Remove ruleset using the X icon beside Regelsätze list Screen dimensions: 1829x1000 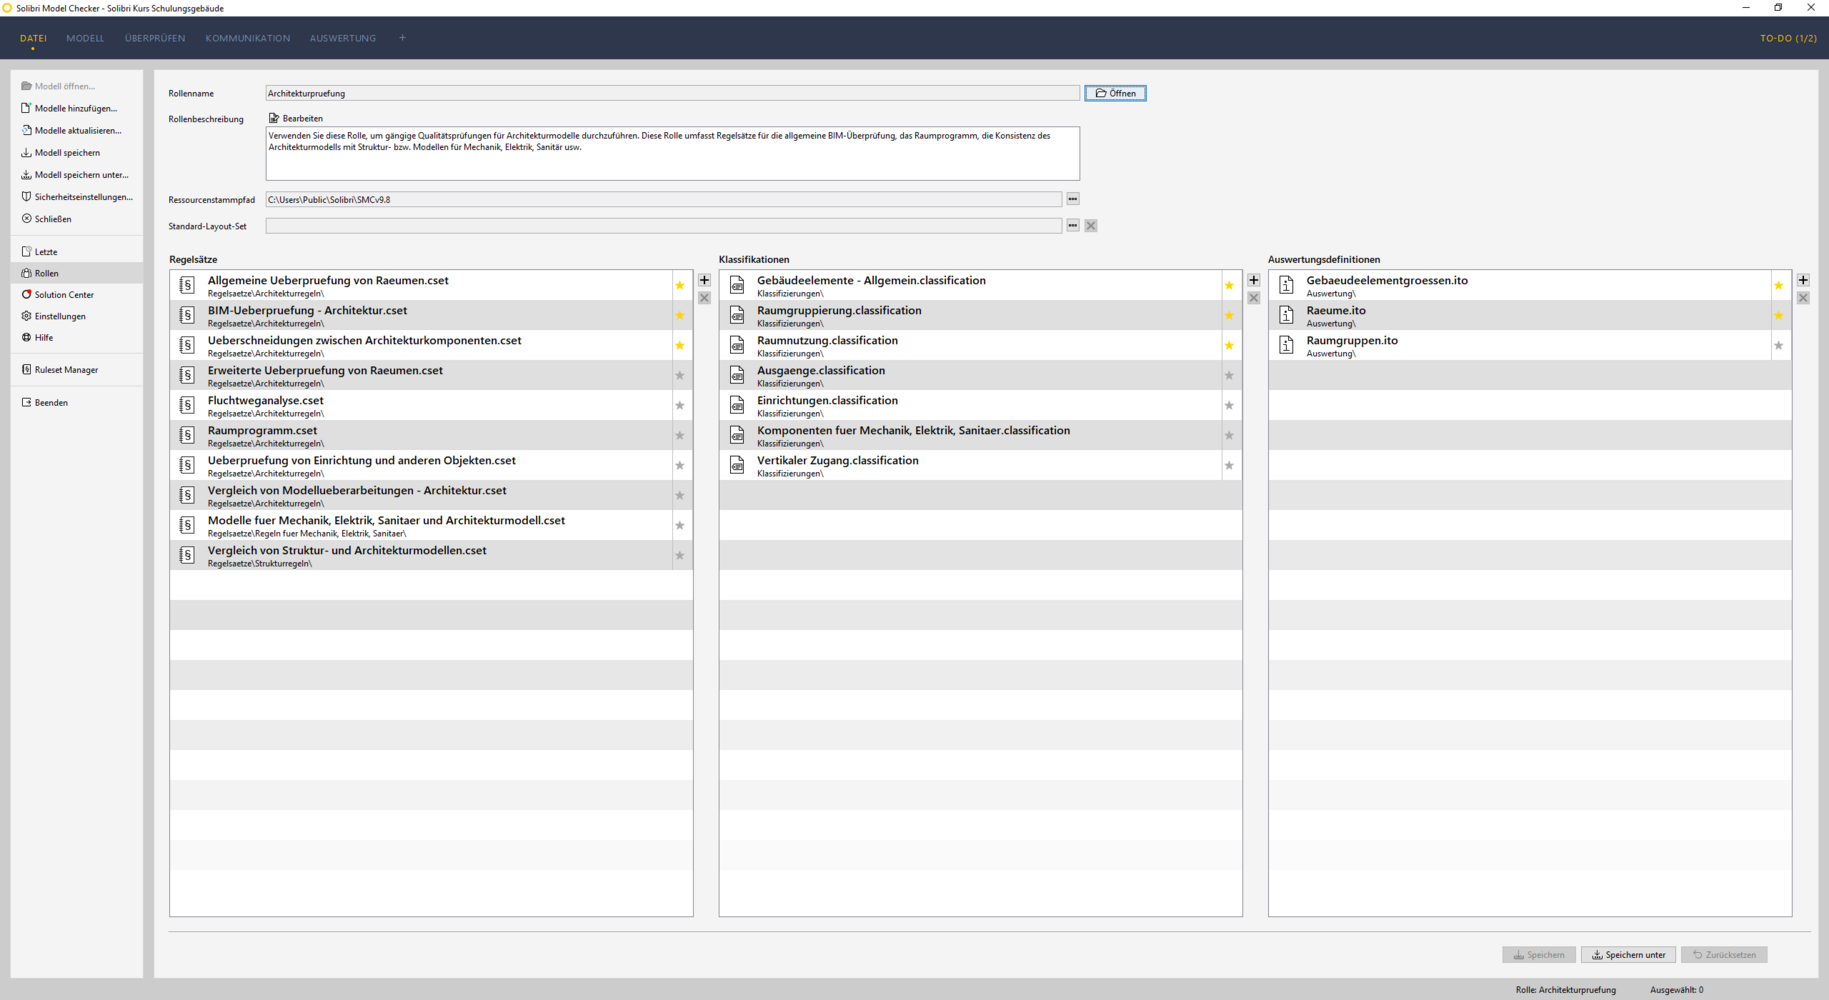704,298
